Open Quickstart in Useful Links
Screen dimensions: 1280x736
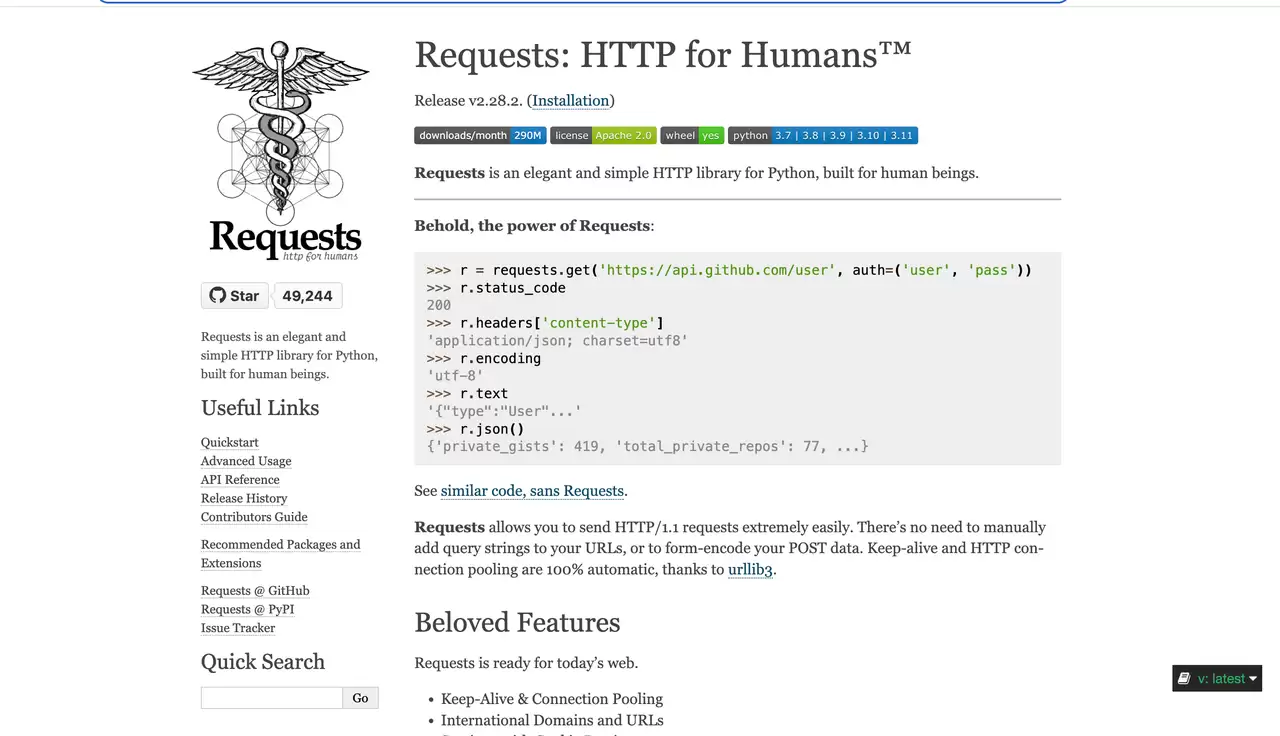[230, 442]
